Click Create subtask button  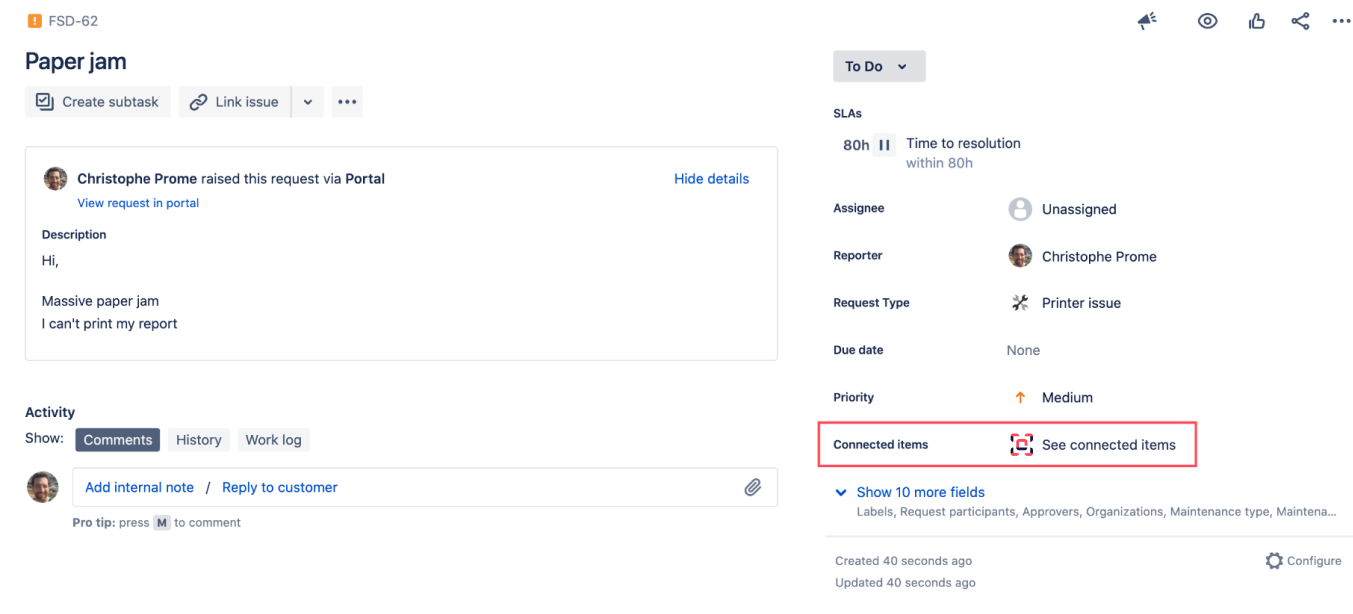click(x=98, y=102)
